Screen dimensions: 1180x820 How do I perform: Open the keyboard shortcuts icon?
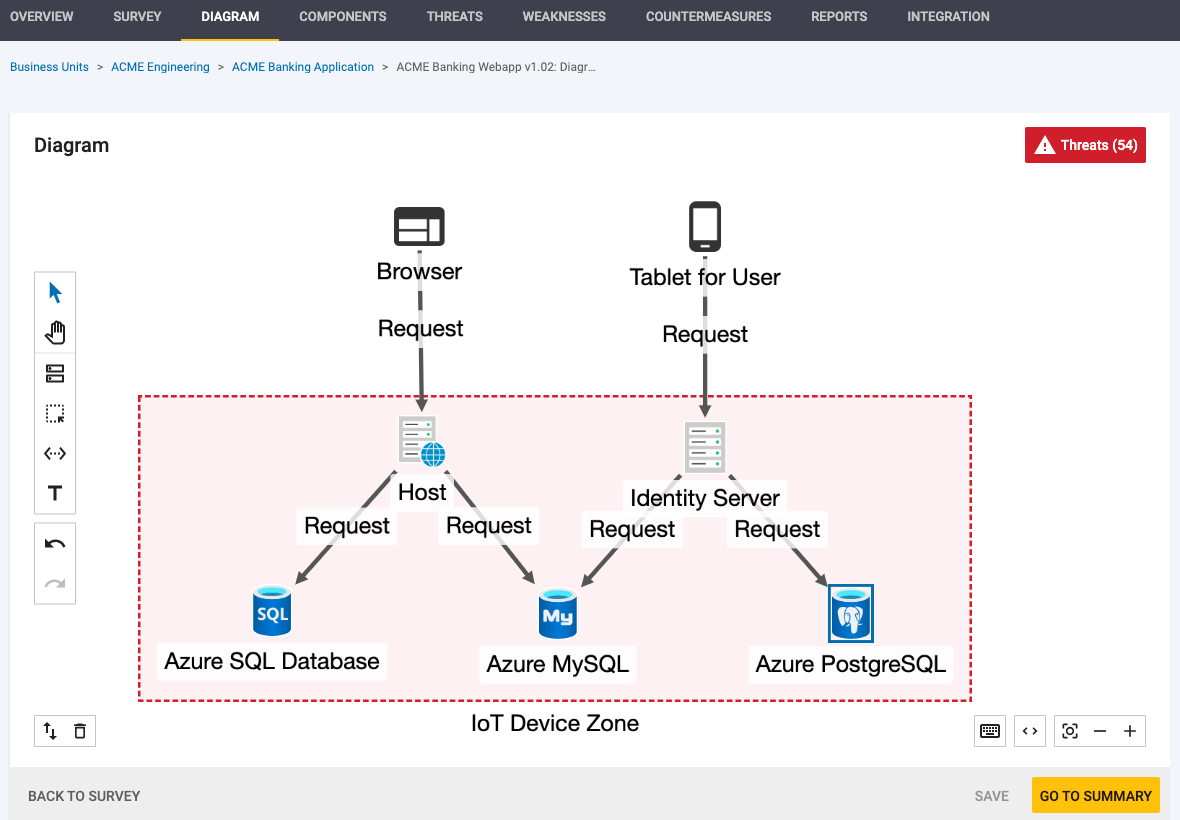[990, 731]
